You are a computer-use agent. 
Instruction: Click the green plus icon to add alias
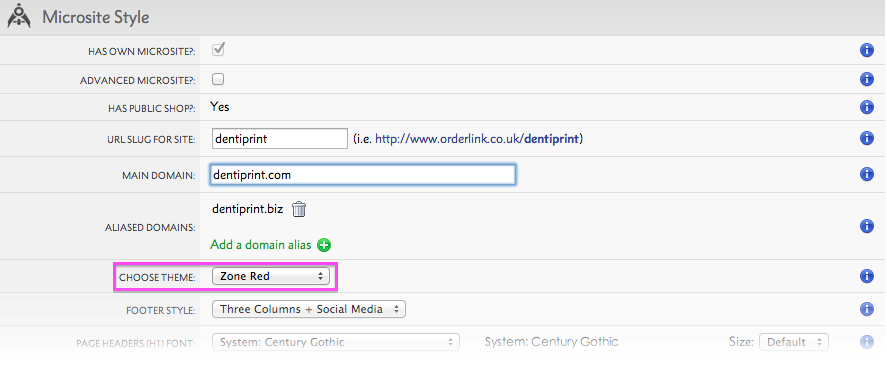pyautogui.click(x=324, y=245)
